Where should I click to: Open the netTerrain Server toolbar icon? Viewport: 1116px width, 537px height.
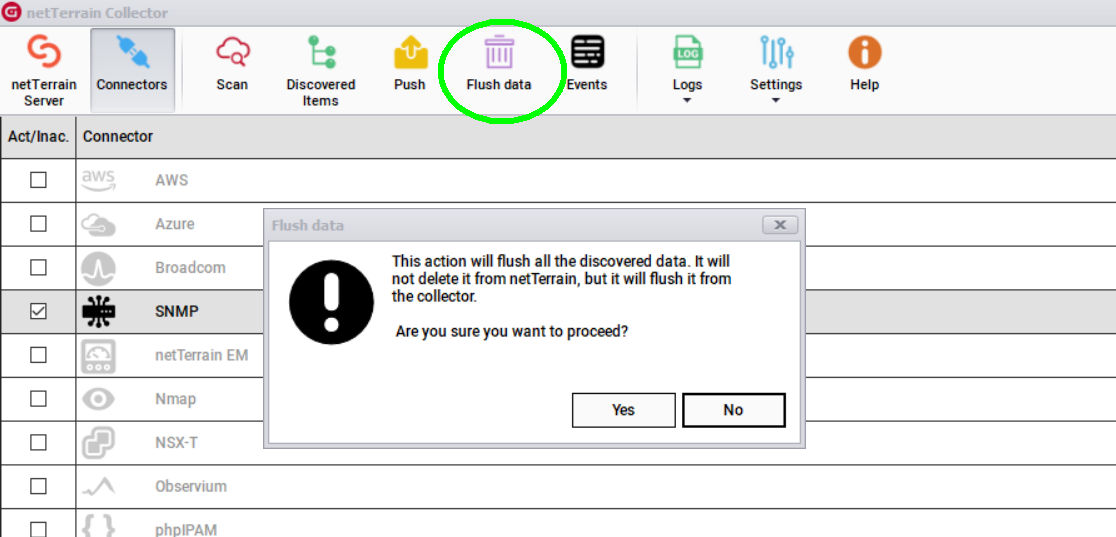click(x=43, y=53)
